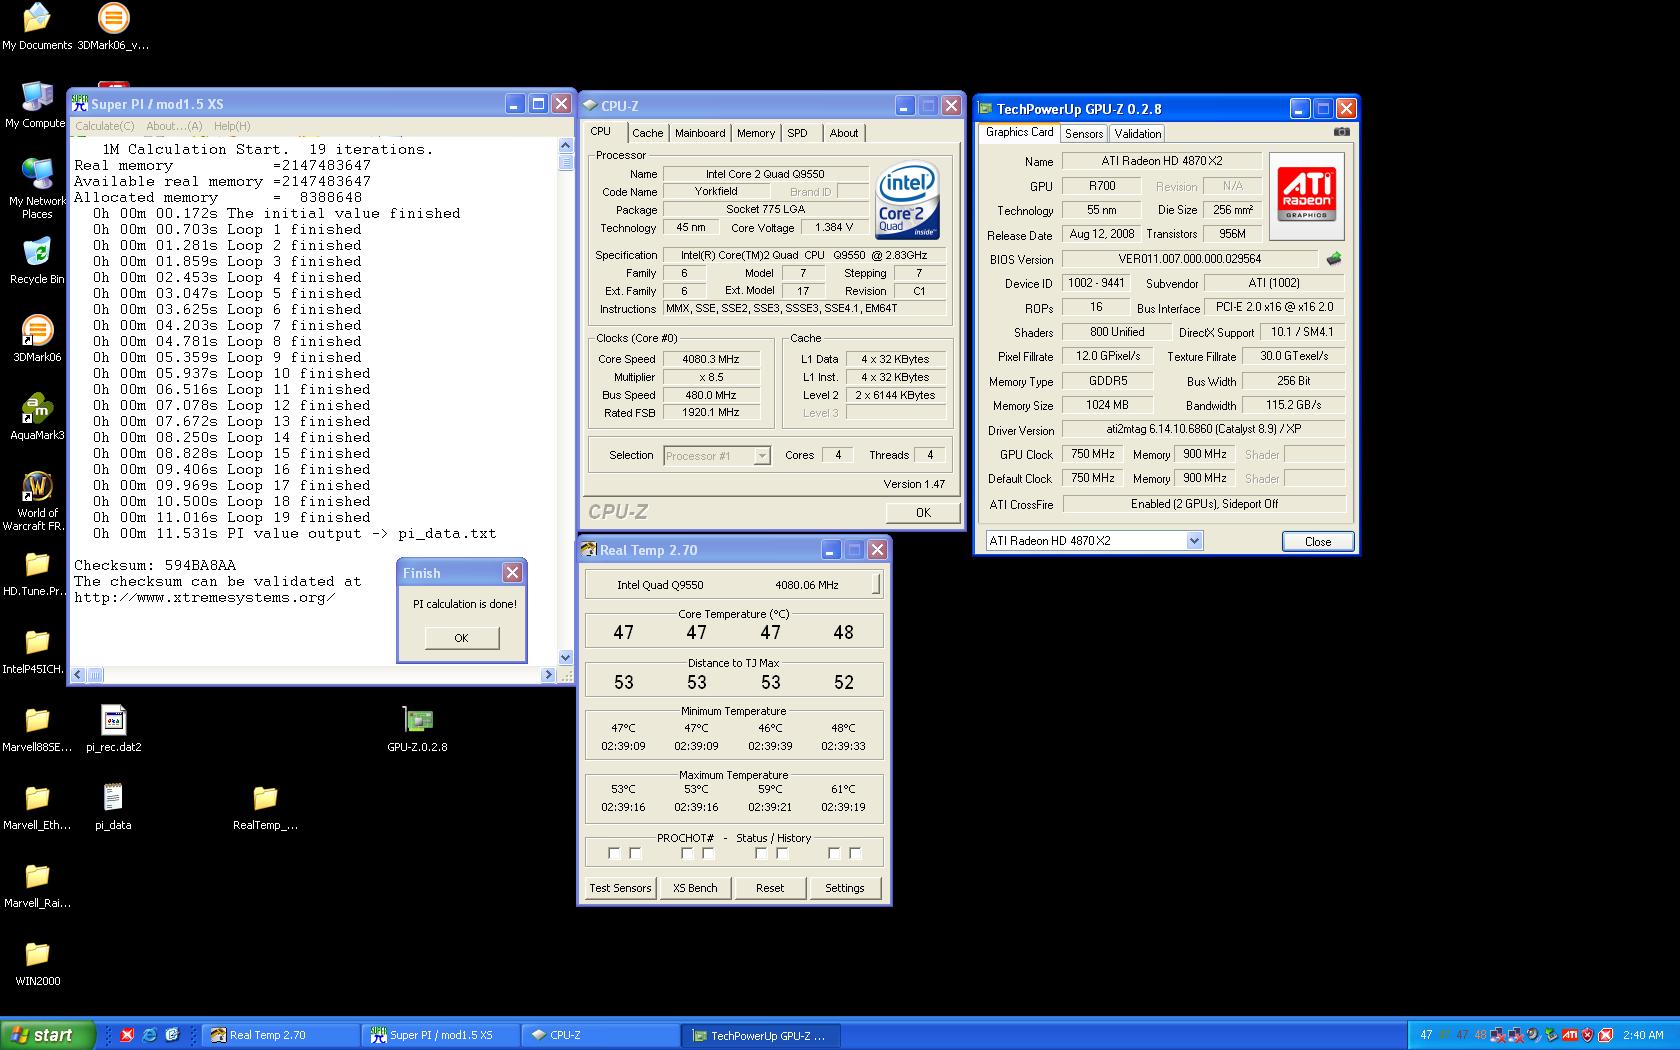Click the OK button in CPU-Z

tap(923, 512)
